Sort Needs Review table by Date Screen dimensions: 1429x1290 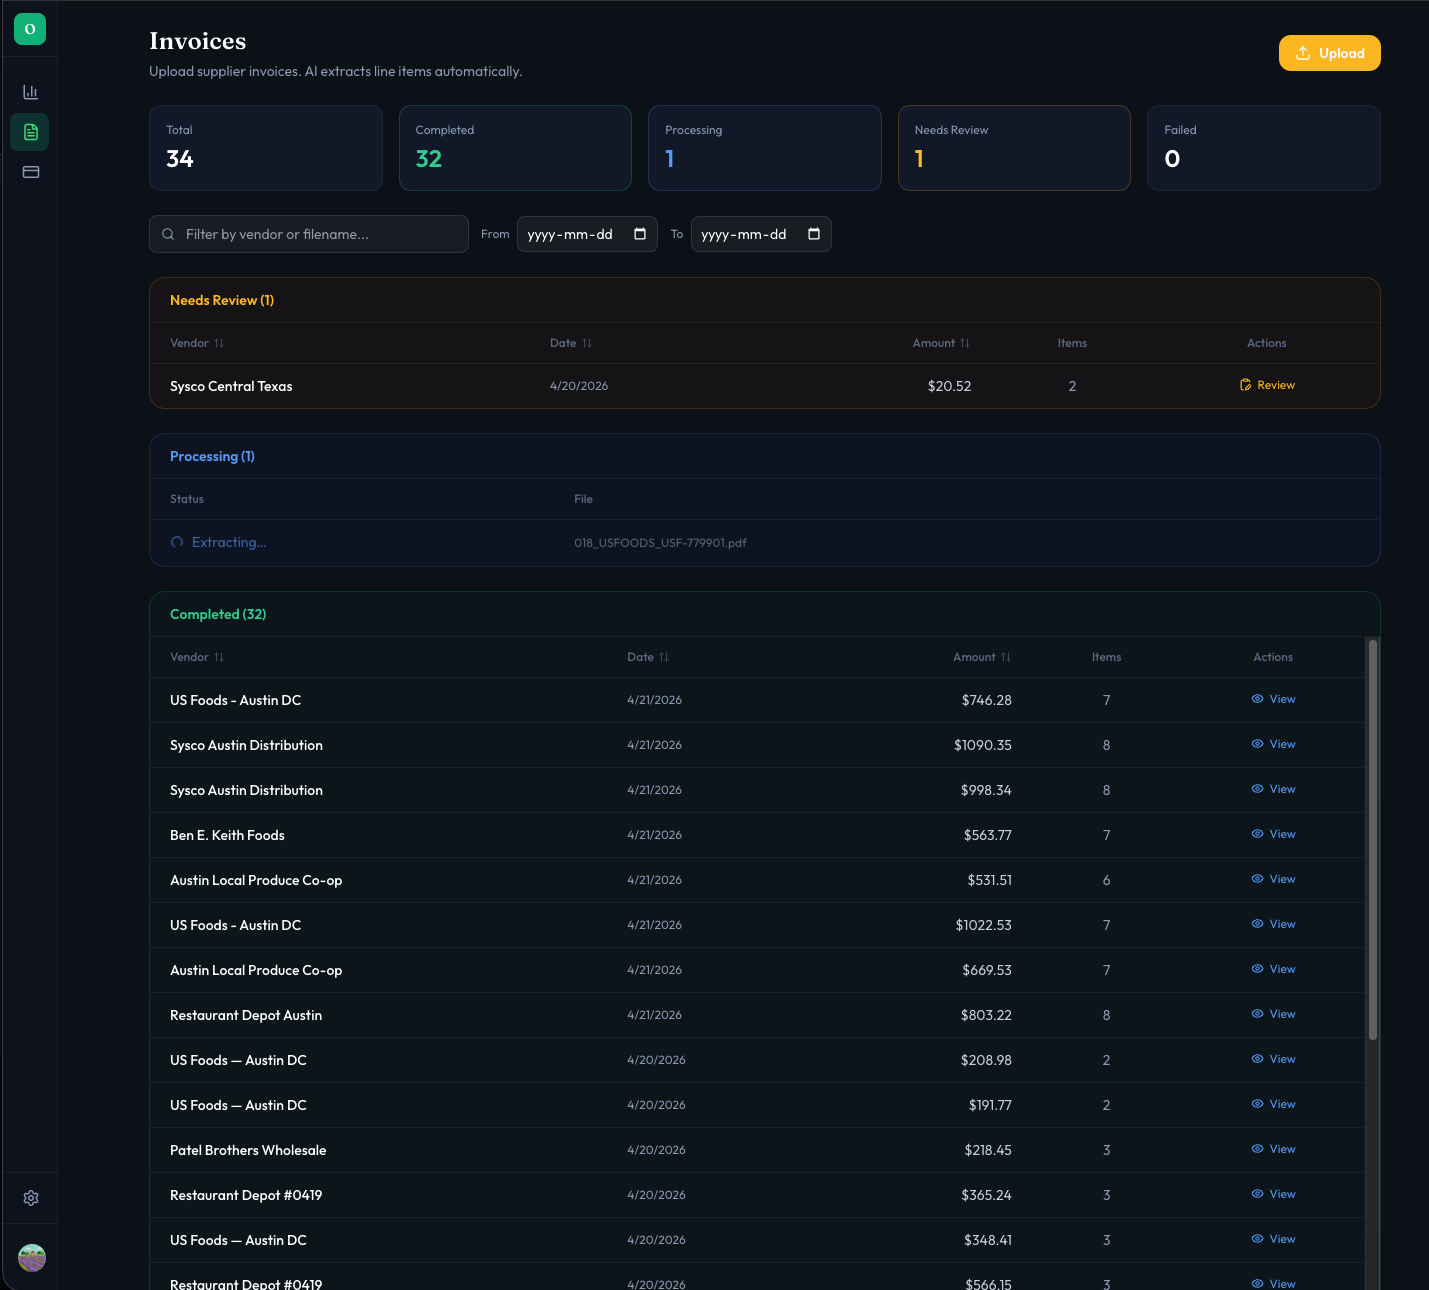coord(571,343)
